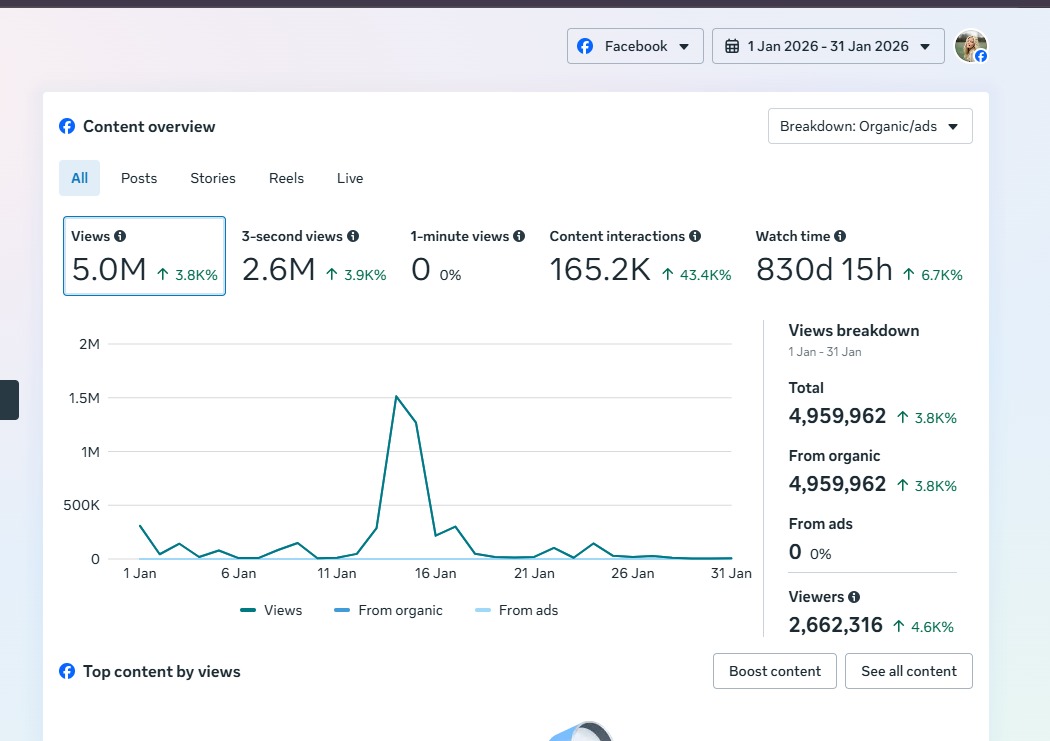1050x741 pixels.
Task: Switch to the Stories tab
Action: click(x=213, y=178)
